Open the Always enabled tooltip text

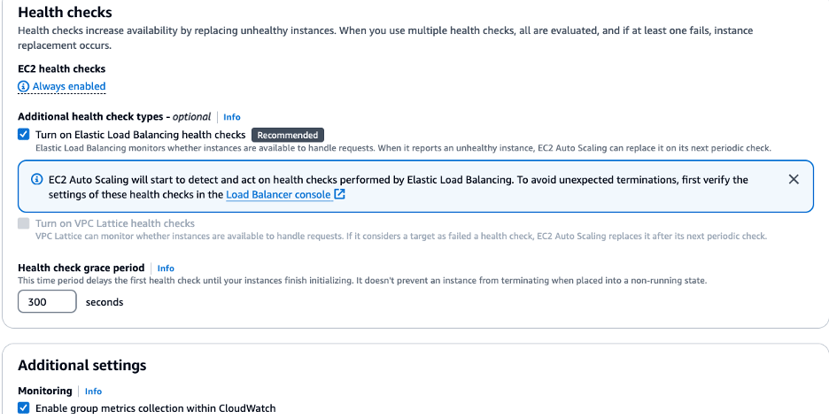click(69, 87)
